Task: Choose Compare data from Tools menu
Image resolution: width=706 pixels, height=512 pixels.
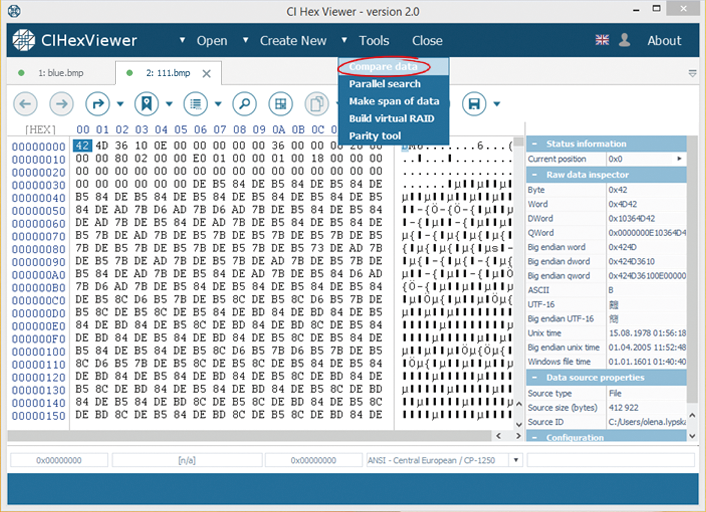Action: 394,67
